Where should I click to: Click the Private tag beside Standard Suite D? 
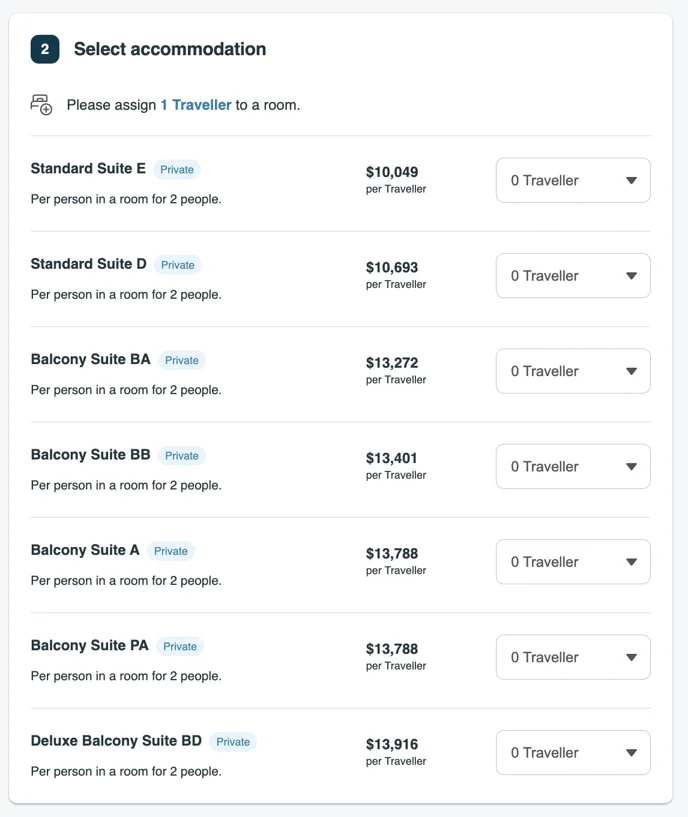click(x=177, y=265)
